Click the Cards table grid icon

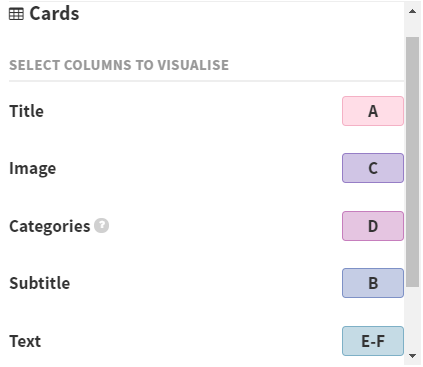click(x=16, y=14)
